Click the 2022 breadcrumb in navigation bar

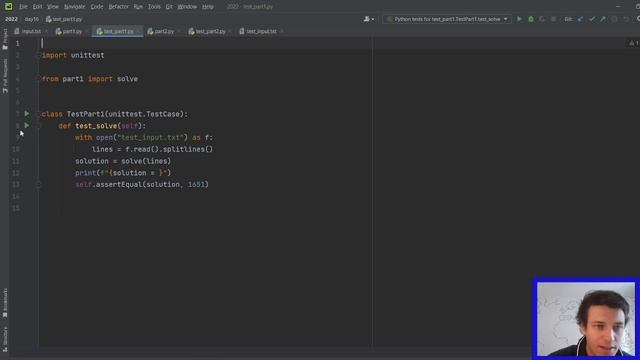click(x=11, y=19)
